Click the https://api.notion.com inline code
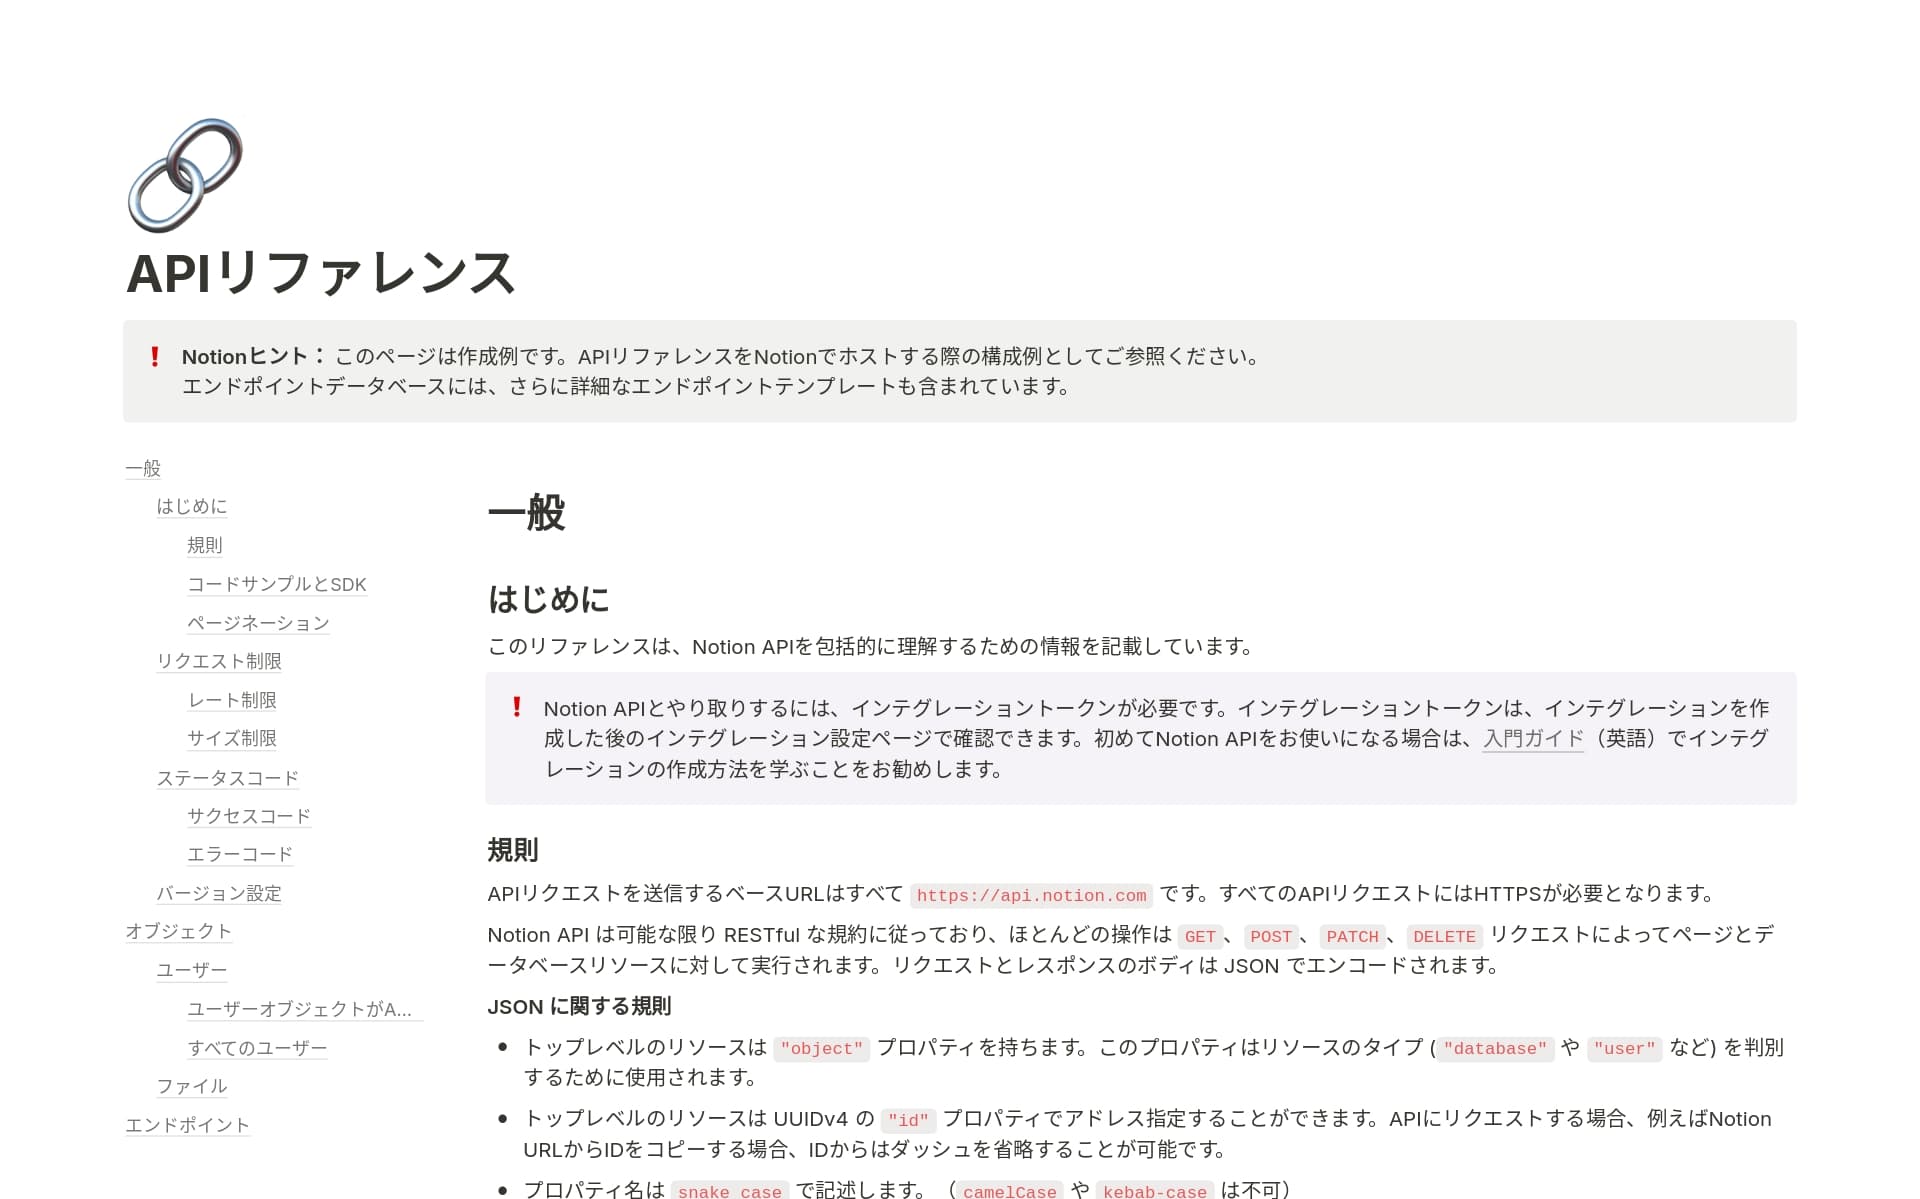The image size is (1920, 1199). point(1031,896)
